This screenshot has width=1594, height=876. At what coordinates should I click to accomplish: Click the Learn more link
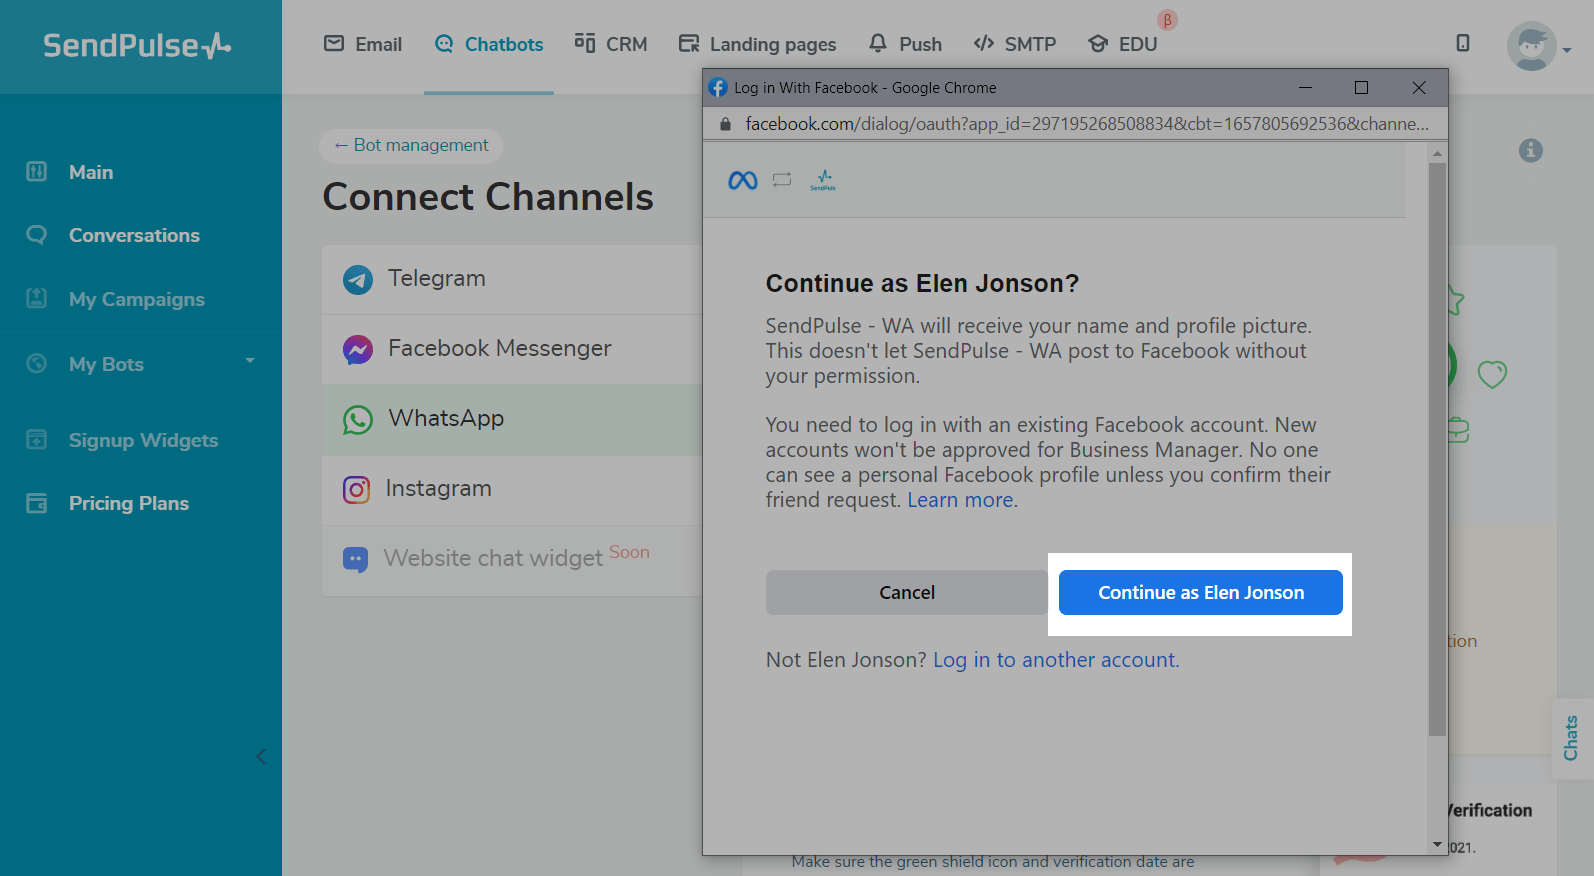point(960,500)
